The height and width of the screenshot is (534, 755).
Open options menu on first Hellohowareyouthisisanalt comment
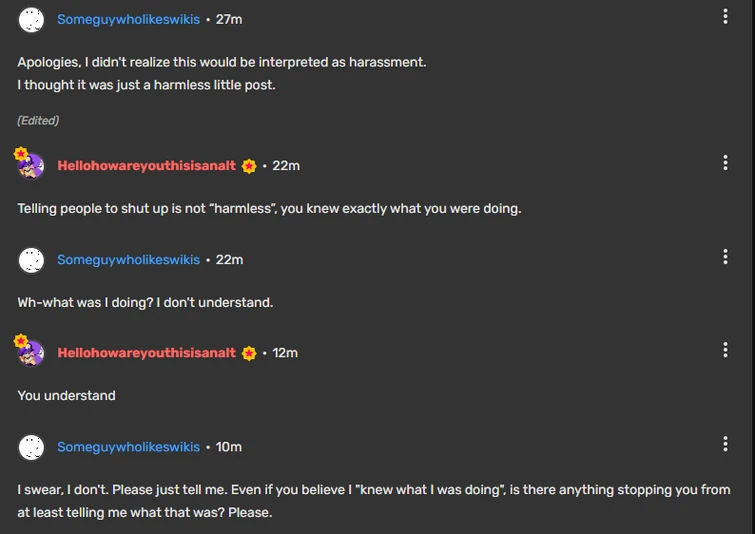click(x=725, y=163)
